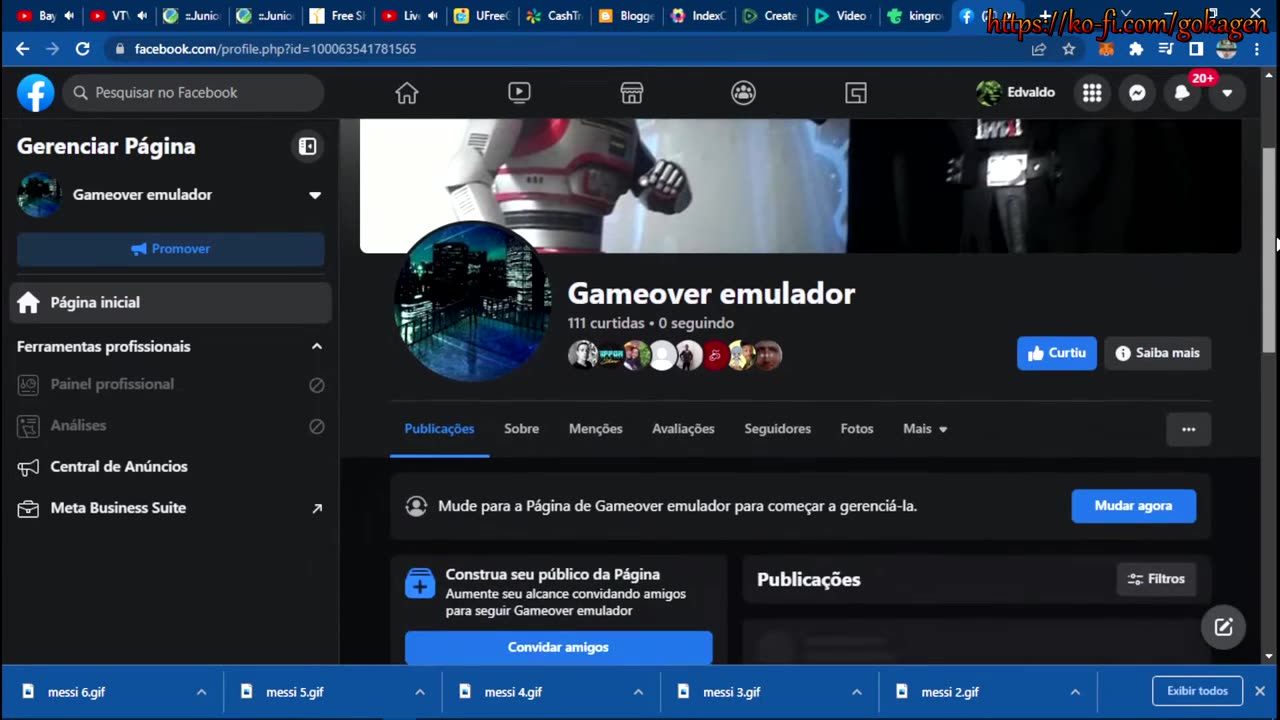Expand options chevron for messi 3.gif
Viewport: 1280px width, 720px height.
click(x=857, y=692)
